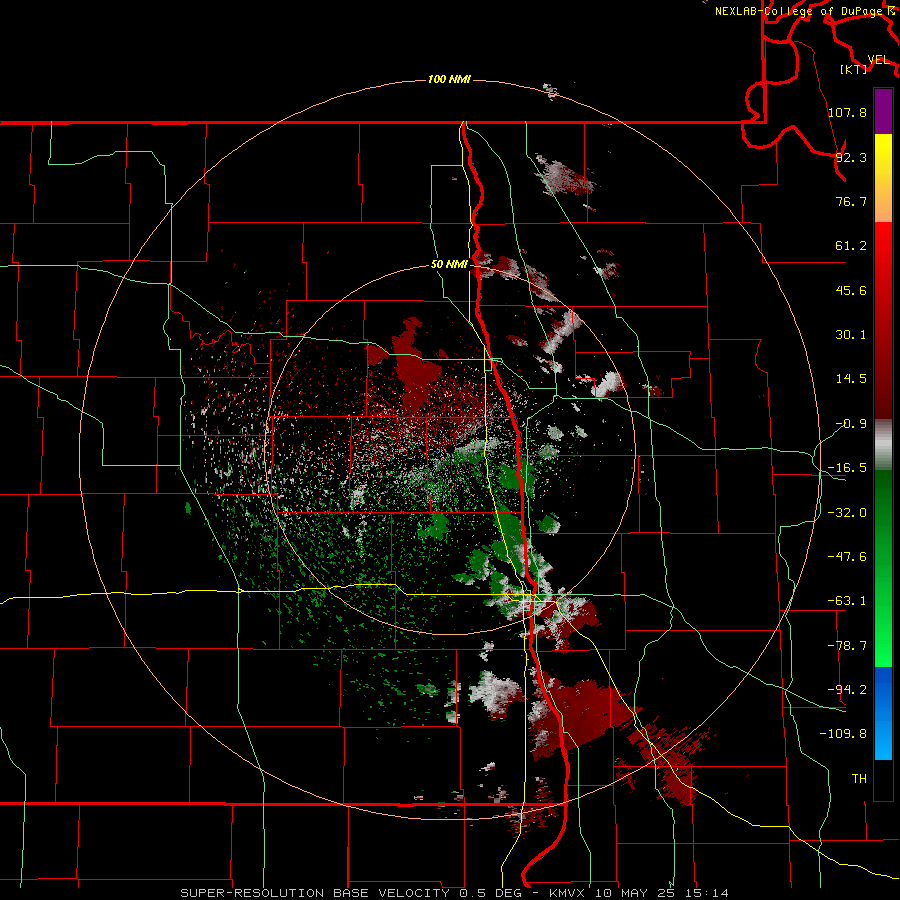Click the 15:14 timestamp
Image resolution: width=900 pixels, height=900 pixels.
pyautogui.click(x=708, y=893)
